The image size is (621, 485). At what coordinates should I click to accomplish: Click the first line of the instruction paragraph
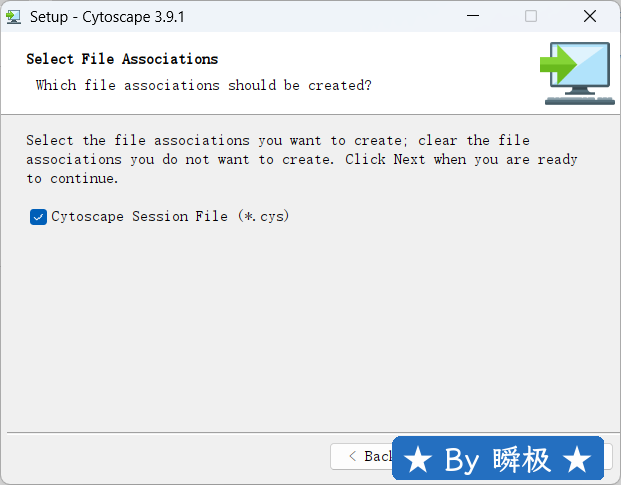click(278, 140)
